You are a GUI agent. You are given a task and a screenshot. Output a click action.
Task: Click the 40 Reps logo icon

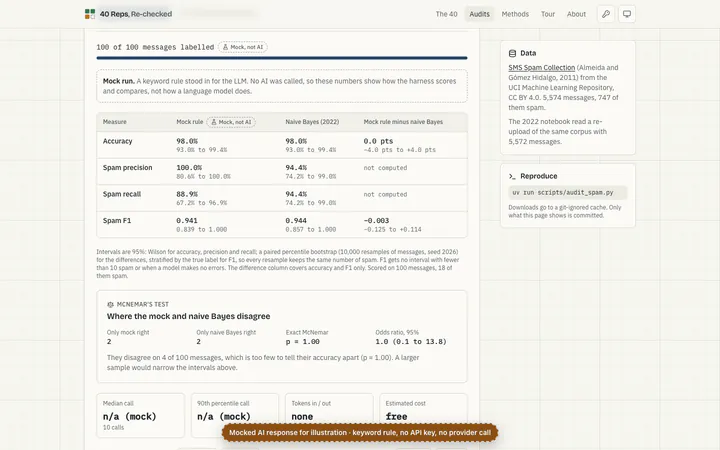coord(90,14)
